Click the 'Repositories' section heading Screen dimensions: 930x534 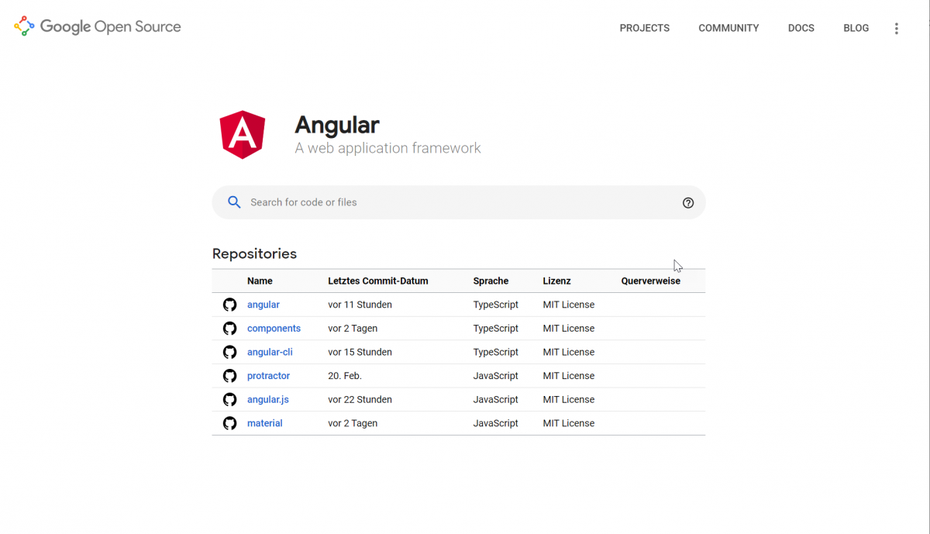(x=254, y=253)
